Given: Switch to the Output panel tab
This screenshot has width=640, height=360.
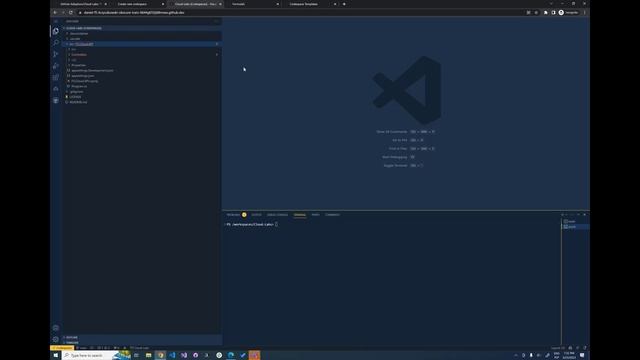Looking at the screenshot, I should click(x=256, y=215).
